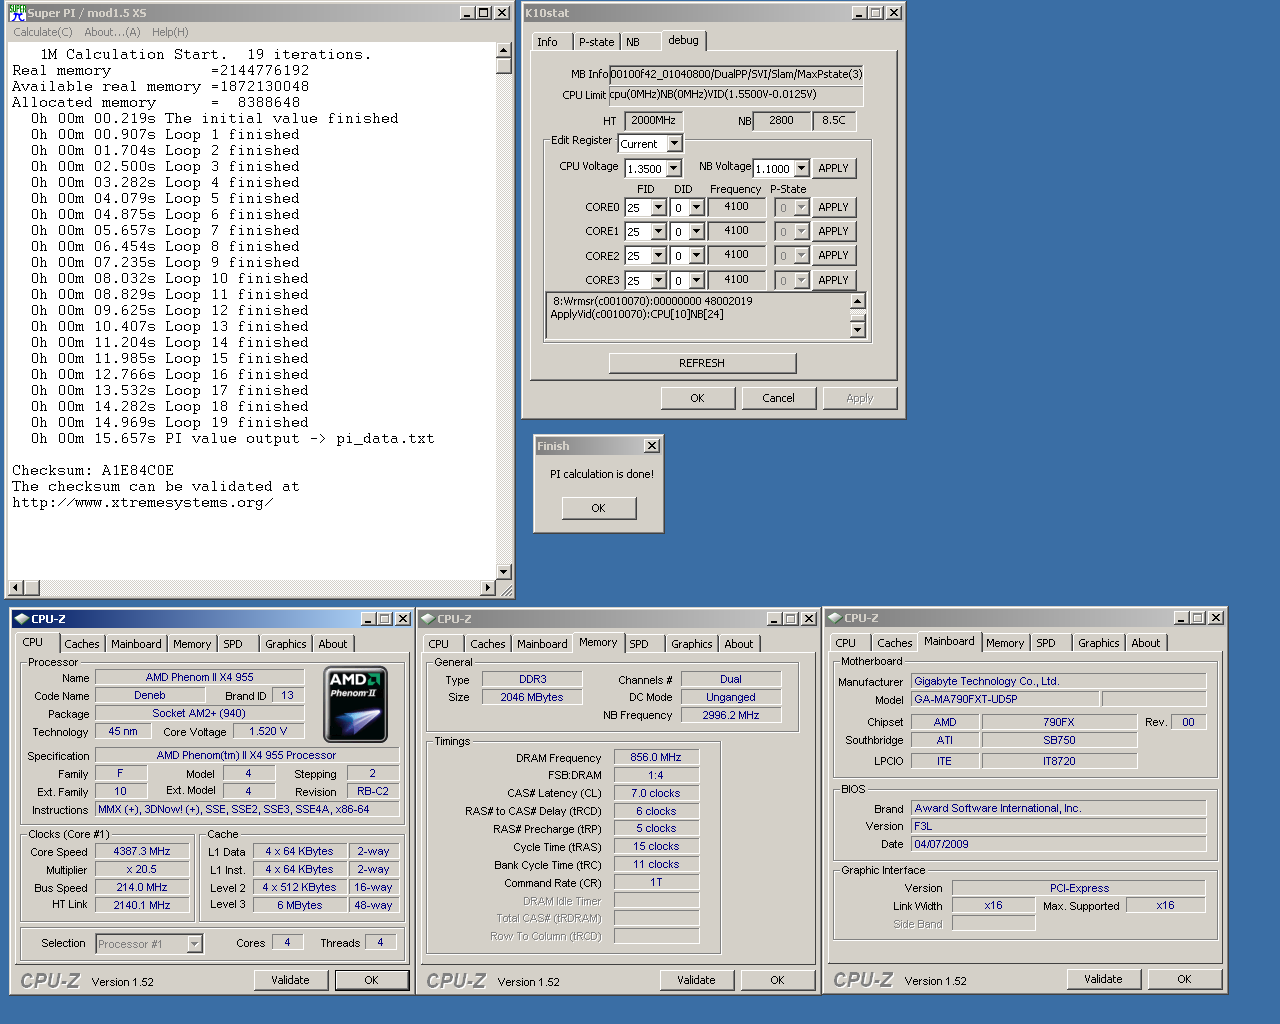Expand the Edit Register Current dropdown

click(x=675, y=144)
